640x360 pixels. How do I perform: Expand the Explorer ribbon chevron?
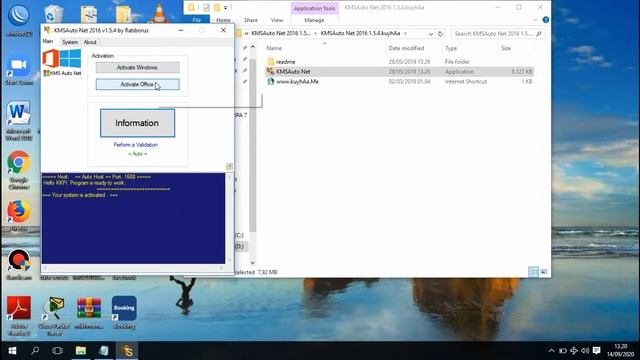[535, 20]
